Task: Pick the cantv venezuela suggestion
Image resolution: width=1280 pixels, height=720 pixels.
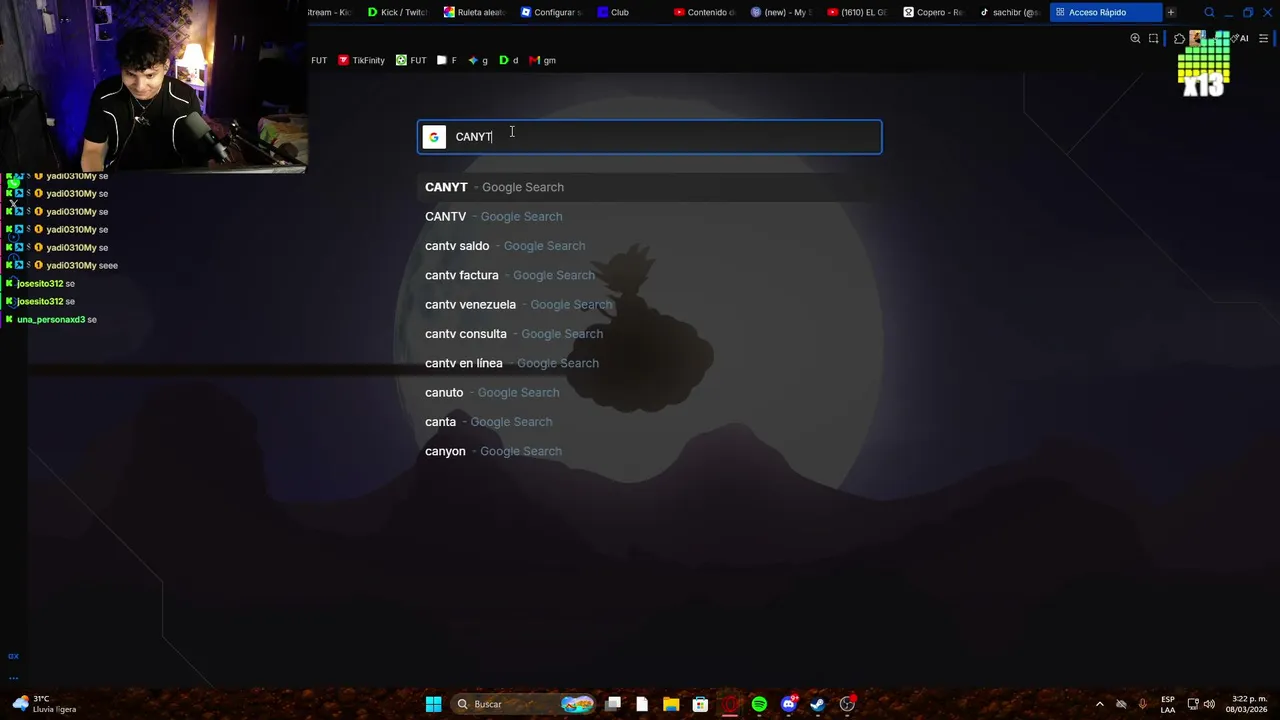Action: click(x=649, y=304)
